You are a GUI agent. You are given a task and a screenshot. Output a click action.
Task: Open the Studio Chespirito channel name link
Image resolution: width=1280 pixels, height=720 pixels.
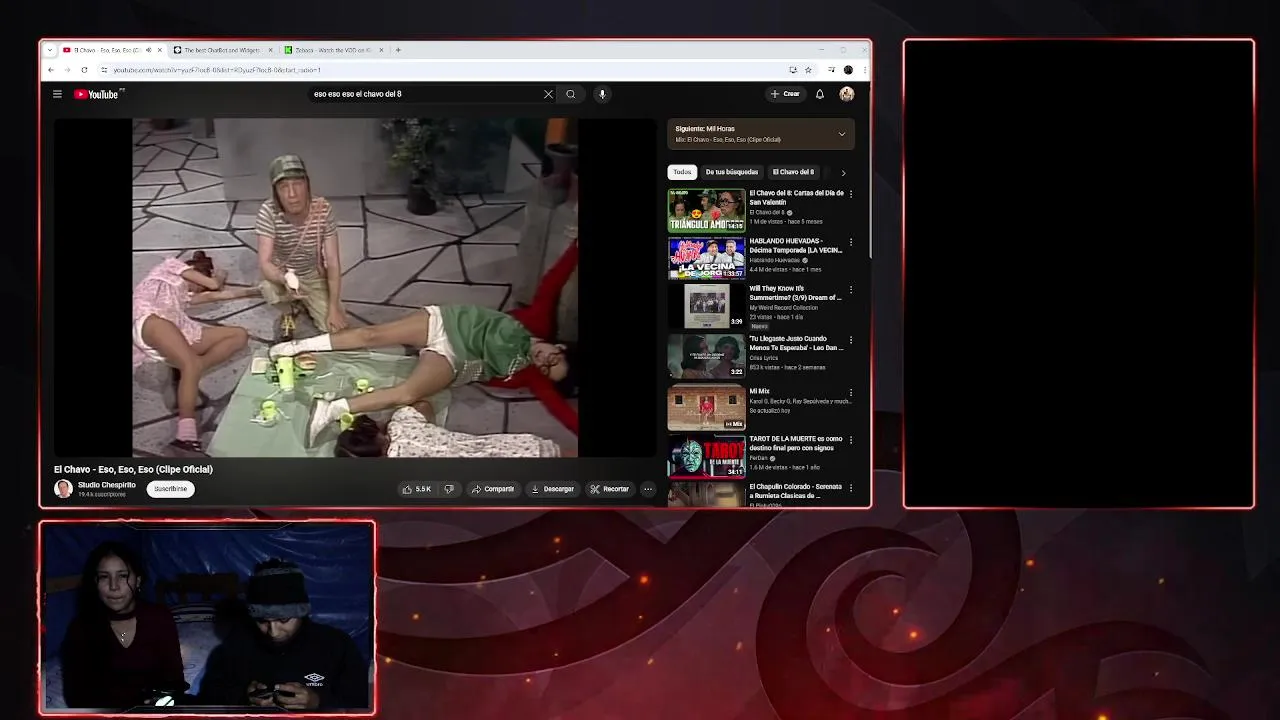(107, 485)
